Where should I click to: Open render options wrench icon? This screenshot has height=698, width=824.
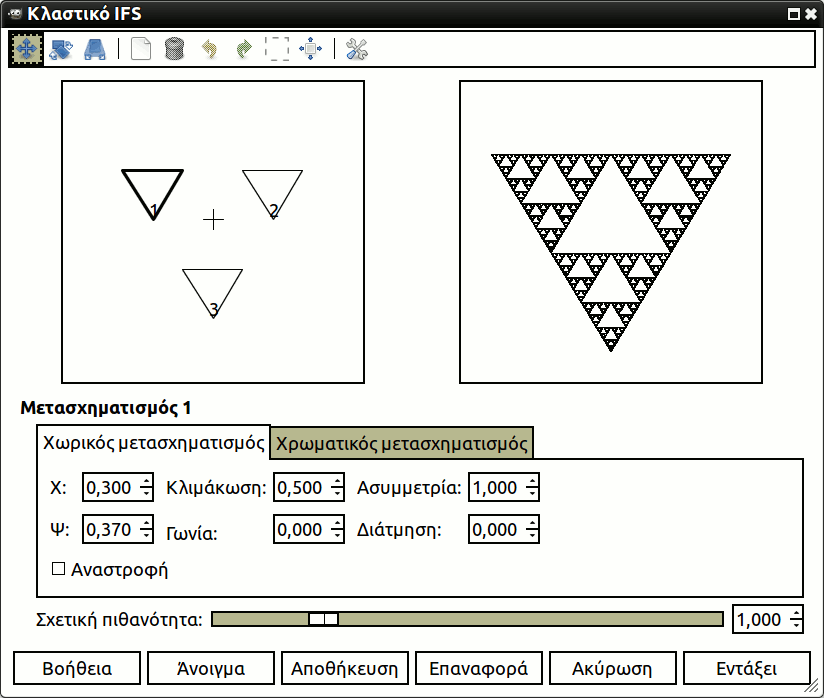[357, 49]
